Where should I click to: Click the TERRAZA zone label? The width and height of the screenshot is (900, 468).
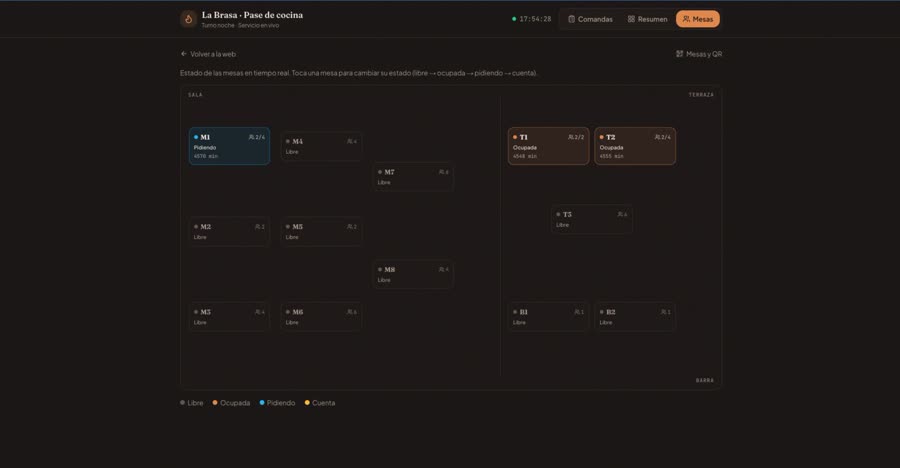(701, 95)
